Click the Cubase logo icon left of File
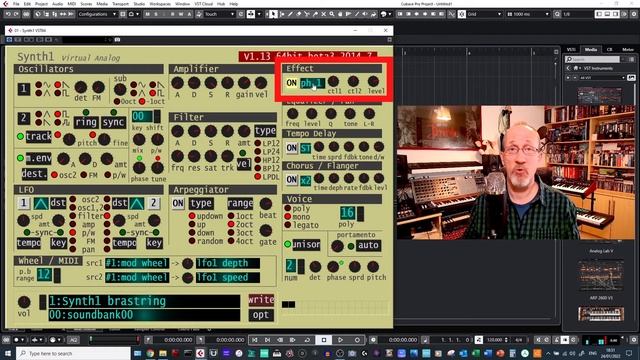This screenshot has width=640, height=360. point(5,4)
